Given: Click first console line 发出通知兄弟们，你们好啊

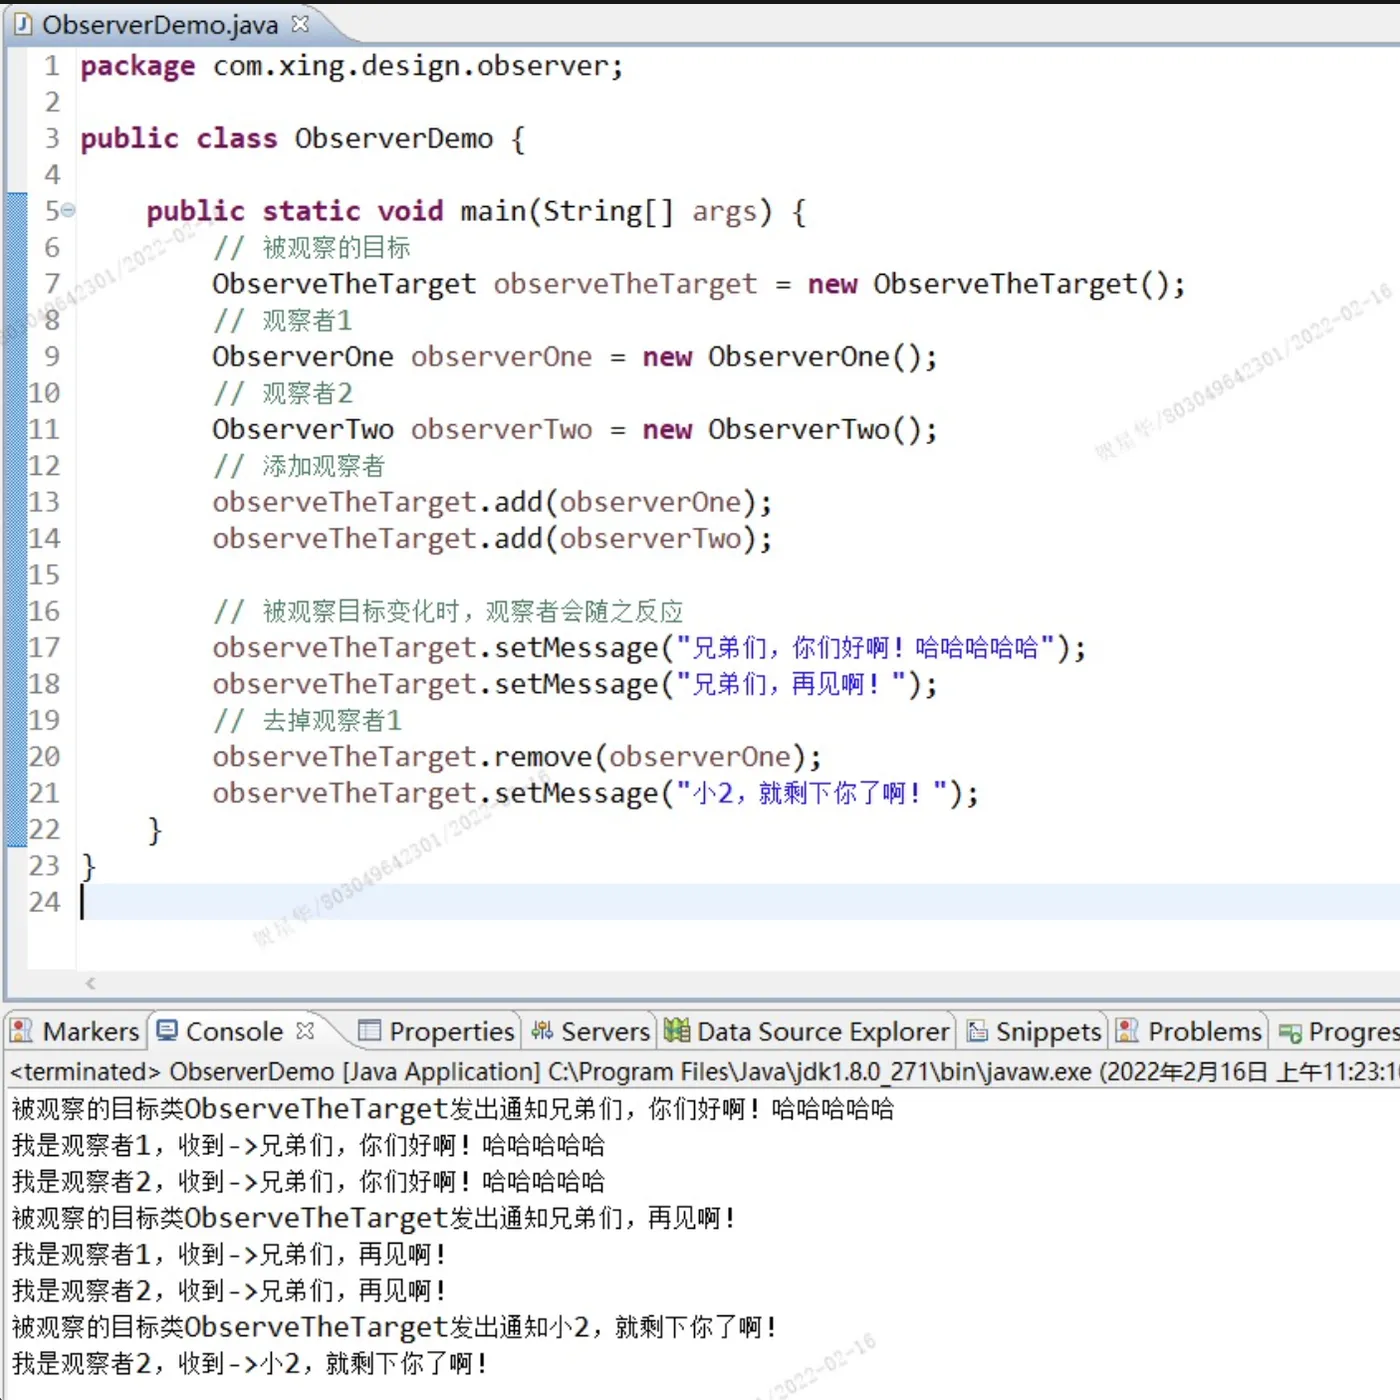Looking at the screenshot, I should click(x=453, y=1109).
